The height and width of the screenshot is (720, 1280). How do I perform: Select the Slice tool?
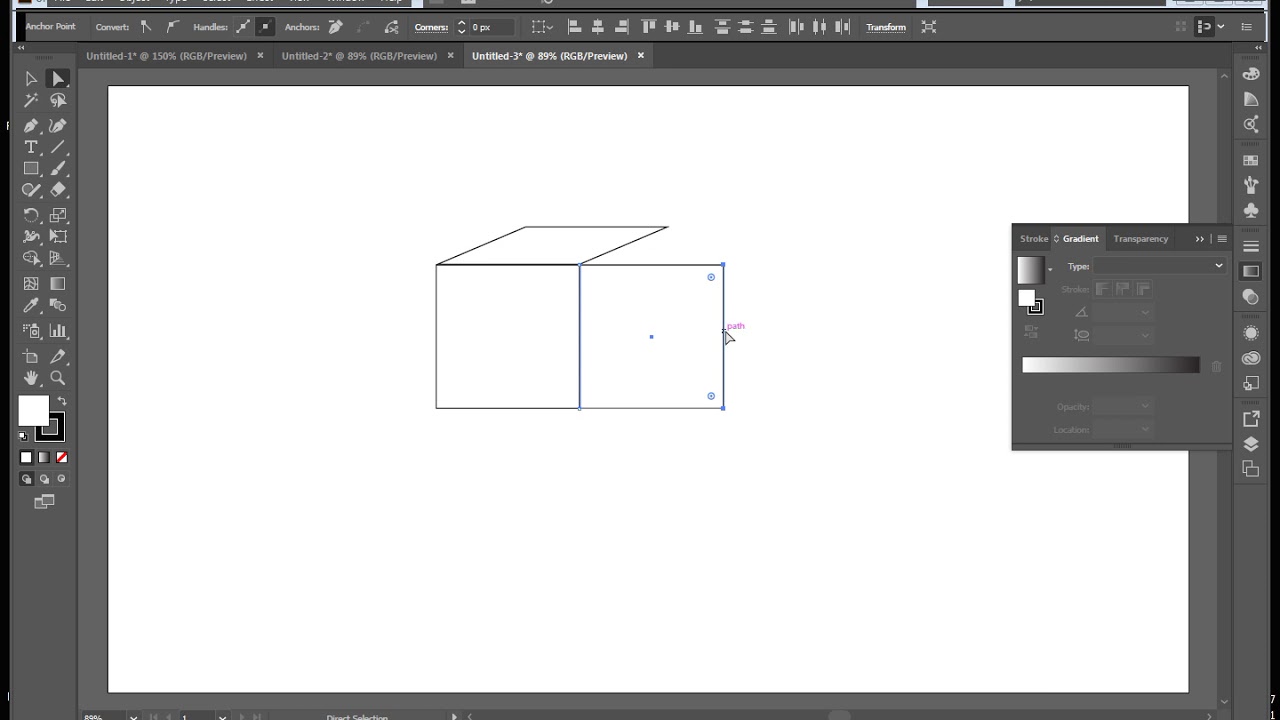tap(58, 357)
